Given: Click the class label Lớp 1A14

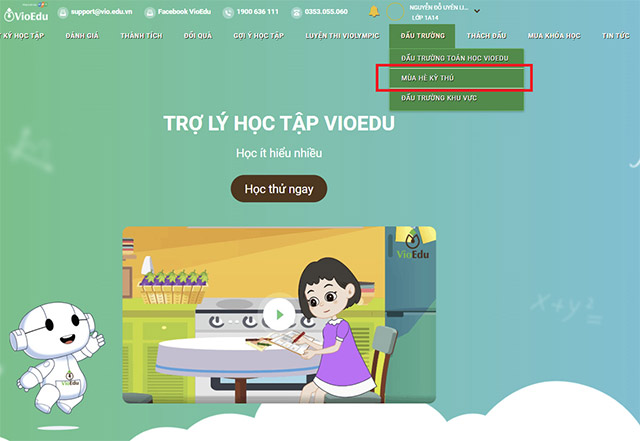Looking at the screenshot, I should pyautogui.click(x=425, y=18).
